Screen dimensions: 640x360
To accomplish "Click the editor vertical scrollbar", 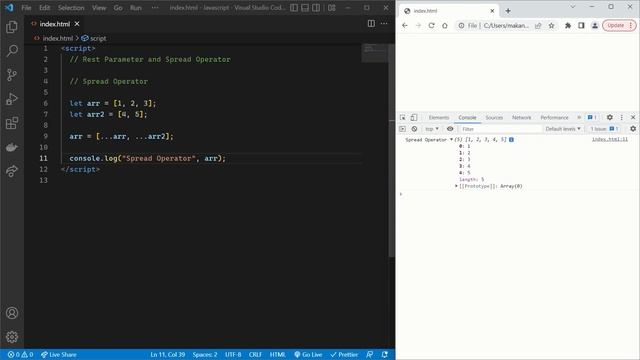I will (x=391, y=150).
